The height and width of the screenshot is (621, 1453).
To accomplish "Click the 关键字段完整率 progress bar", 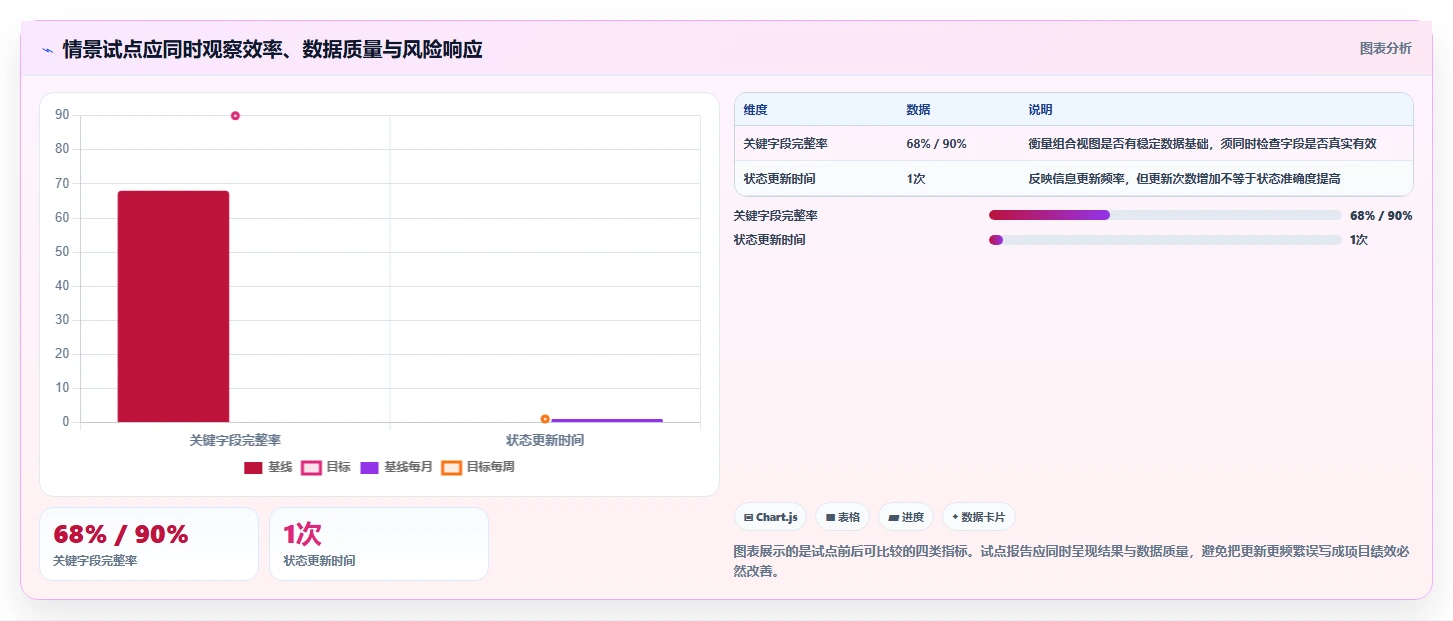I will click(x=1165, y=215).
